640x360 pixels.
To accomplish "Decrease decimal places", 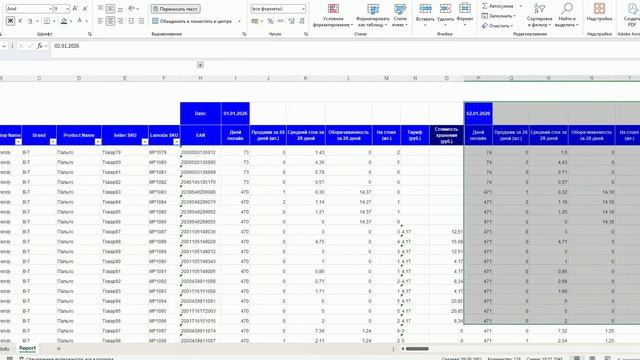I will 302,21.
